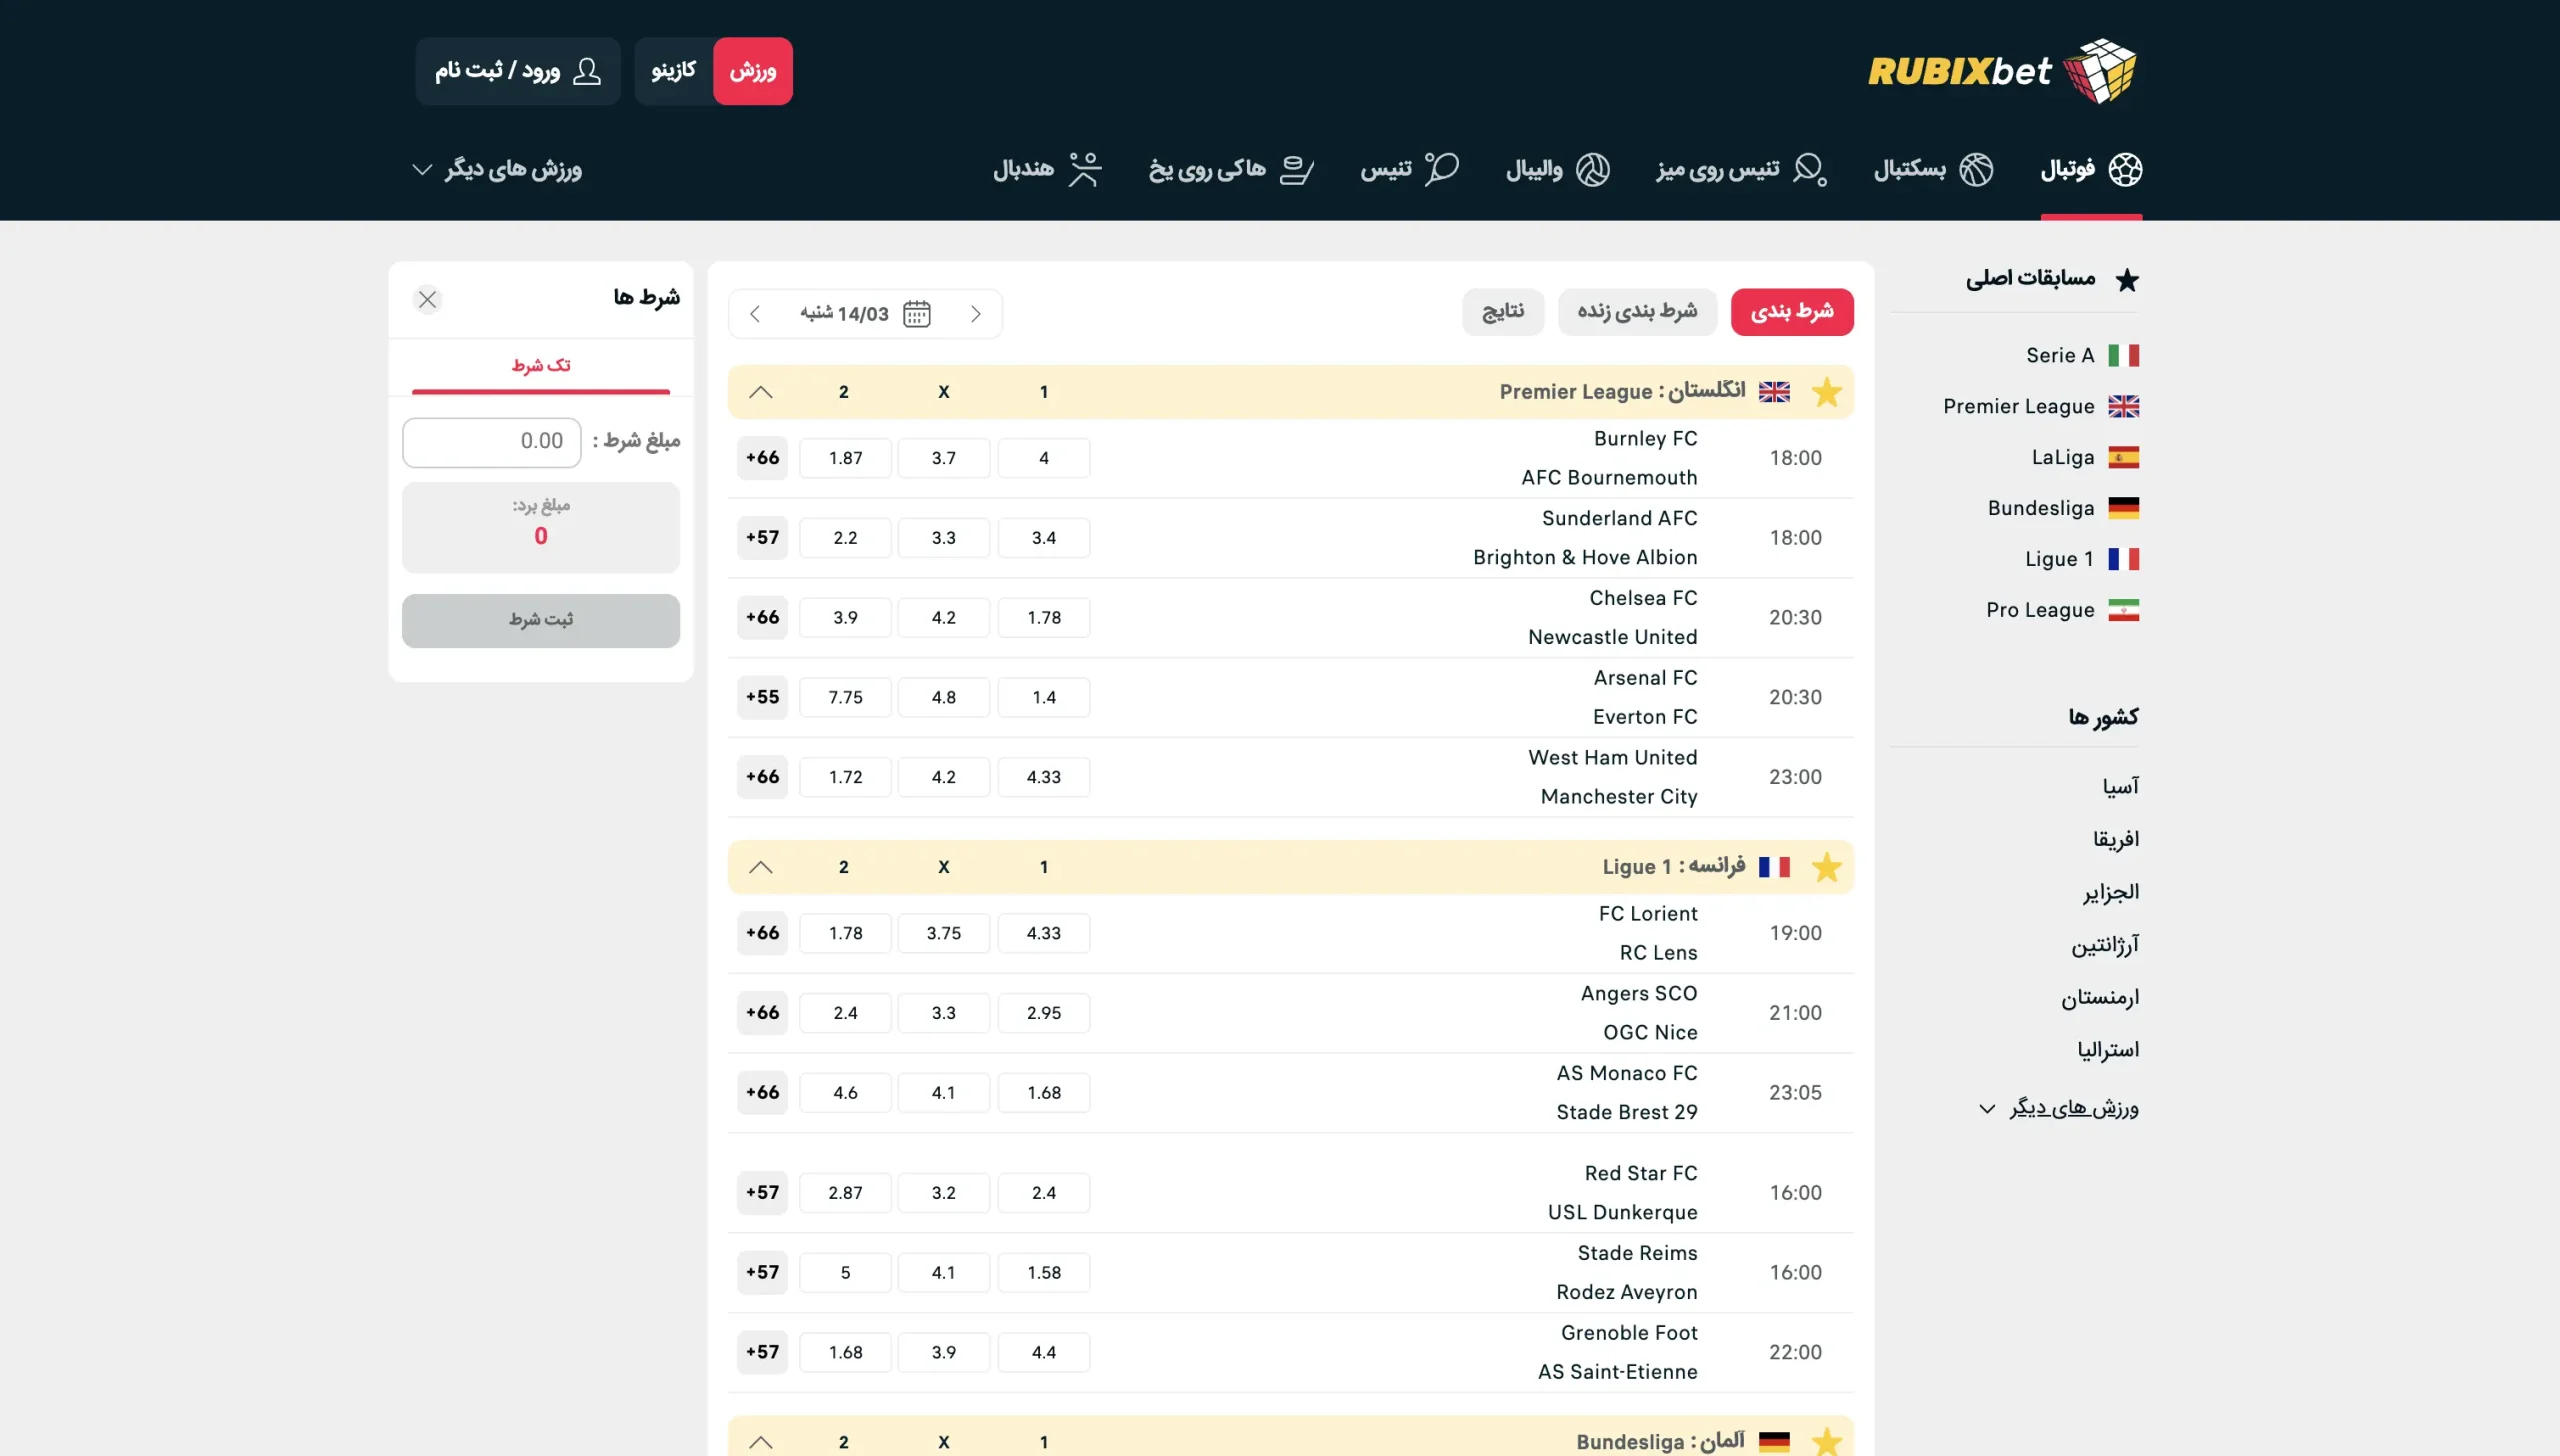Click the ورود / ثبت نام login button
The width and height of the screenshot is (2560, 1456).
tap(517, 70)
